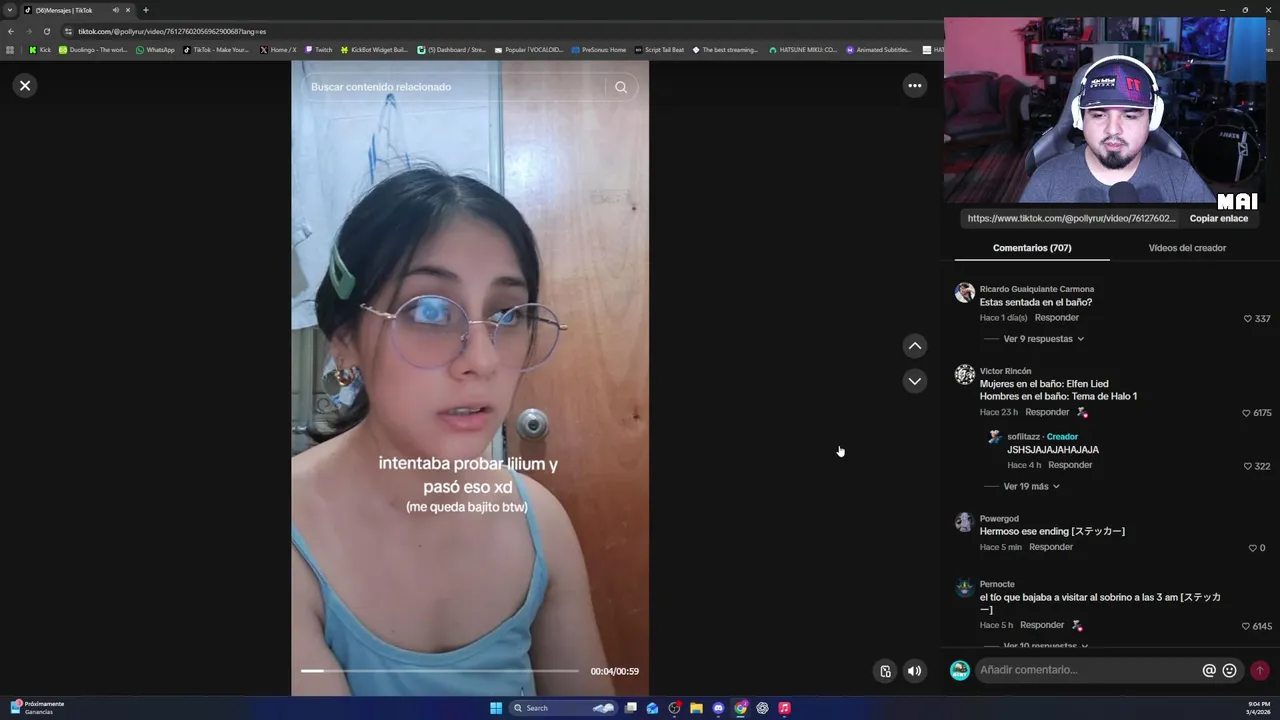This screenshot has height=720, width=1280.
Task: Open the HATSUNE MIKU bookmark
Action: point(803,49)
